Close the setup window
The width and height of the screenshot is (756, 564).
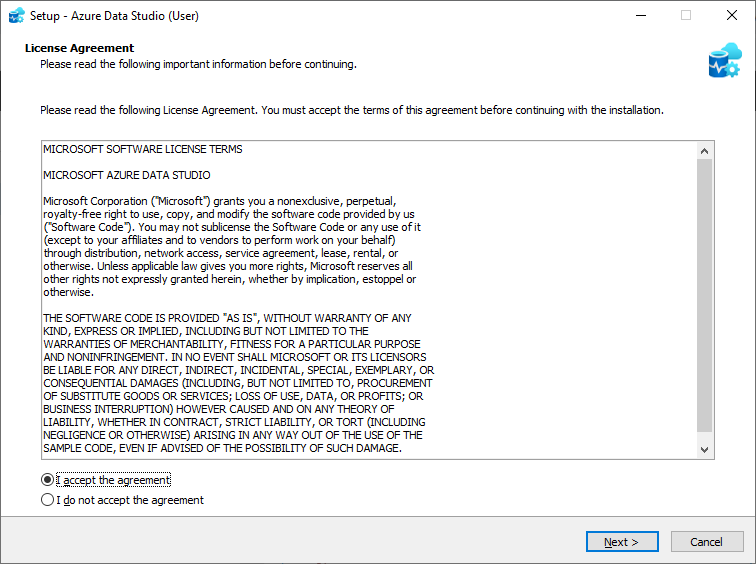(x=731, y=15)
